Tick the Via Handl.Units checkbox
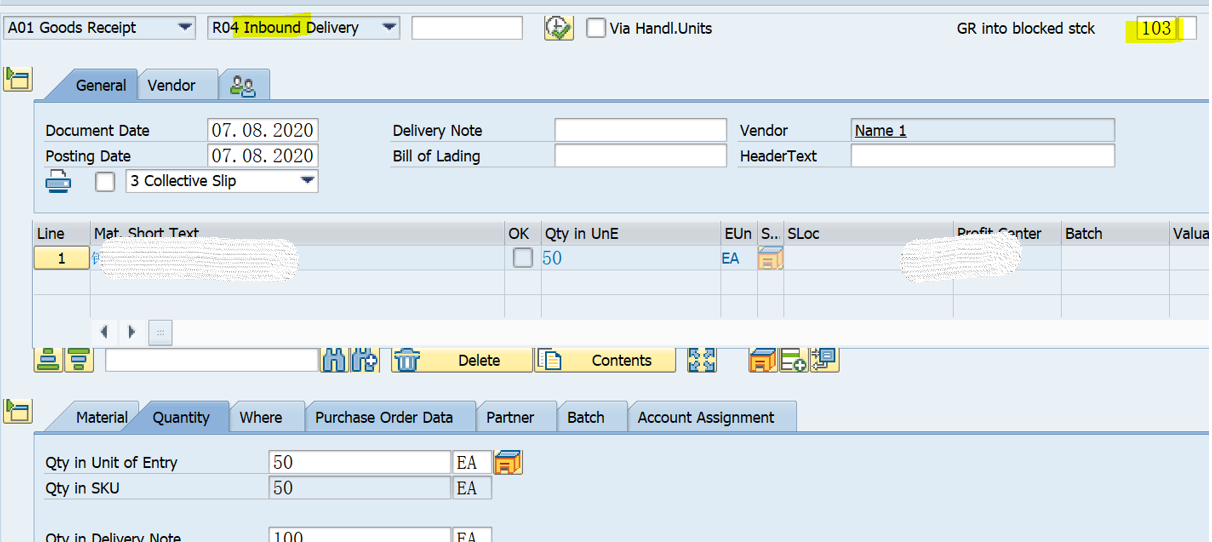 [596, 28]
